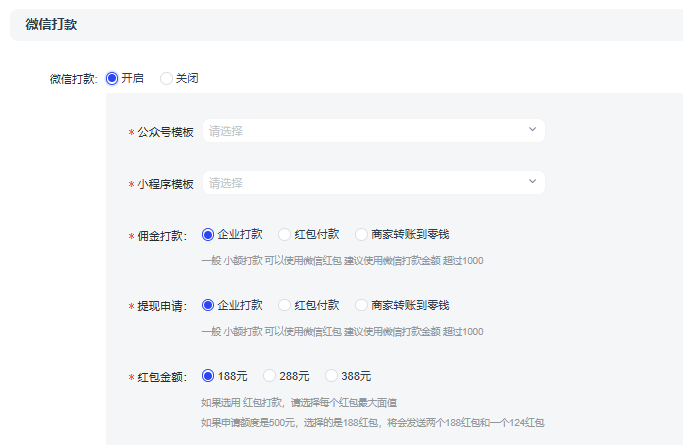Set 红包金额 to 188元
Viewport: 683px width, 445px height.
click(209, 376)
